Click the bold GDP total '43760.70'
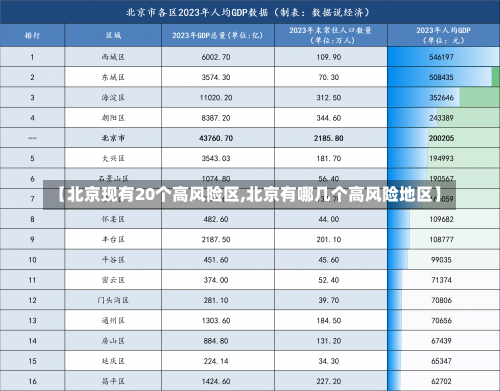The image size is (500, 391). (216, 138)
